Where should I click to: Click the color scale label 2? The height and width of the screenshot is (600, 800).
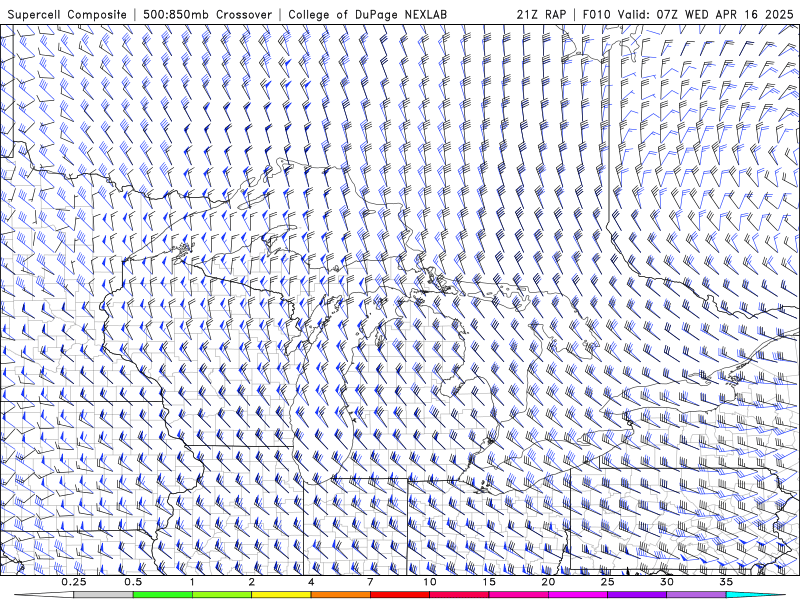(x=252, y=582)
